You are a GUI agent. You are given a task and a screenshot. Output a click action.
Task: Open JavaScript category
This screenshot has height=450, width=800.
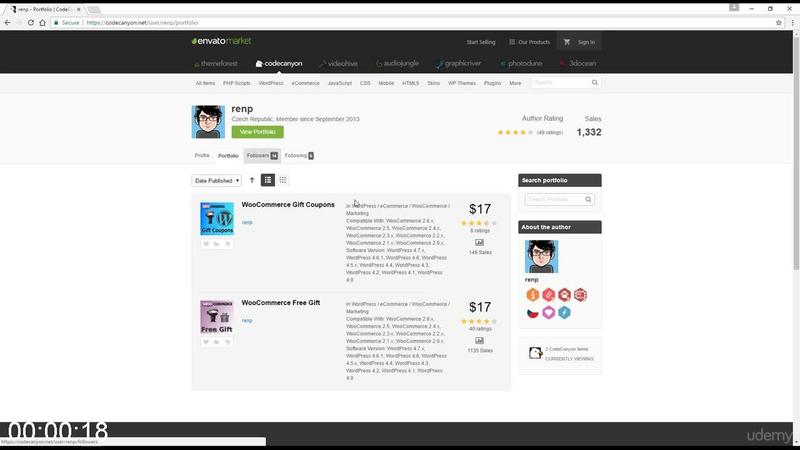click(340, 83)
